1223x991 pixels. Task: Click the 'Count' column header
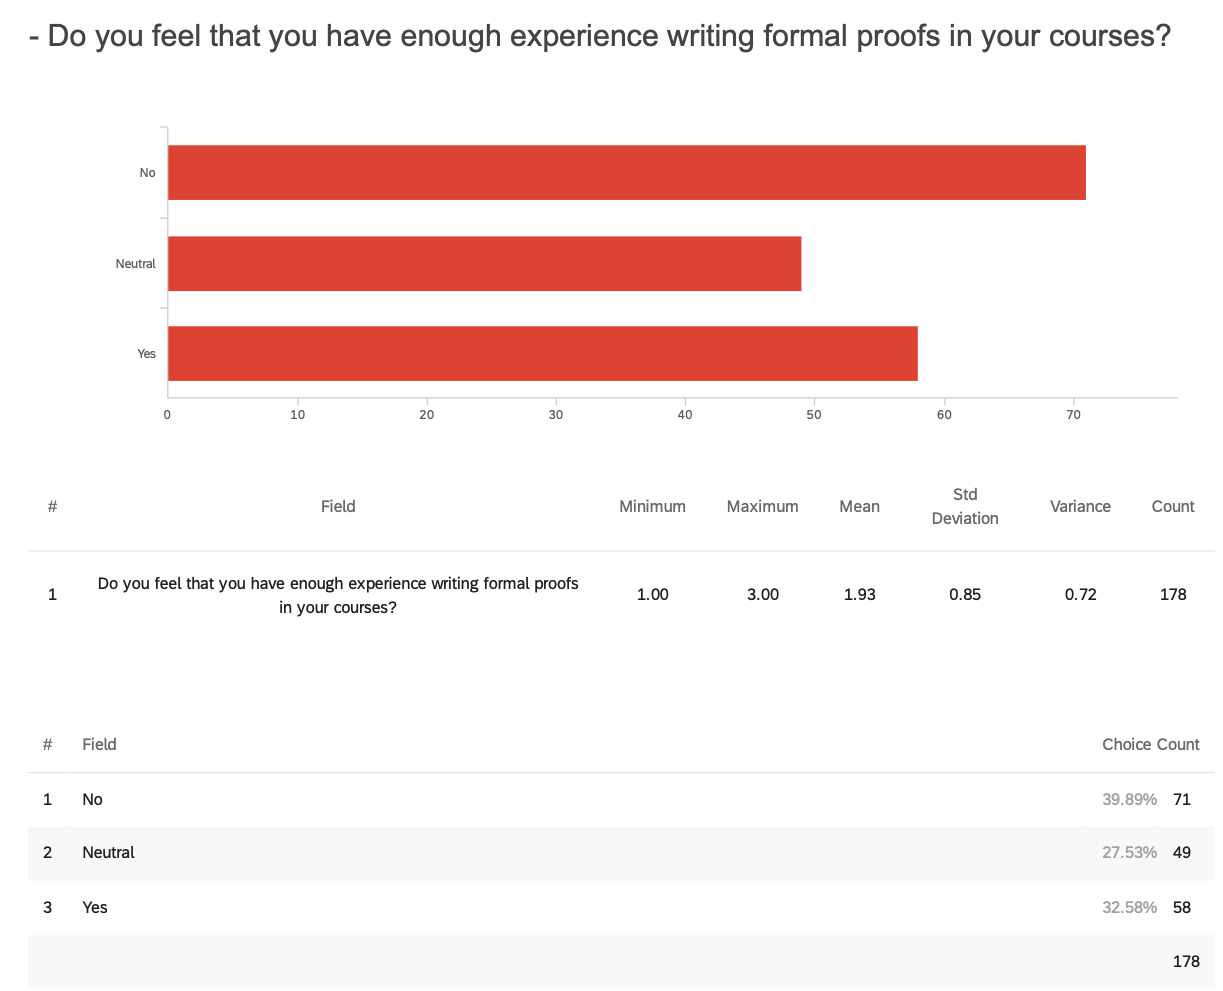coord(1173,506)
